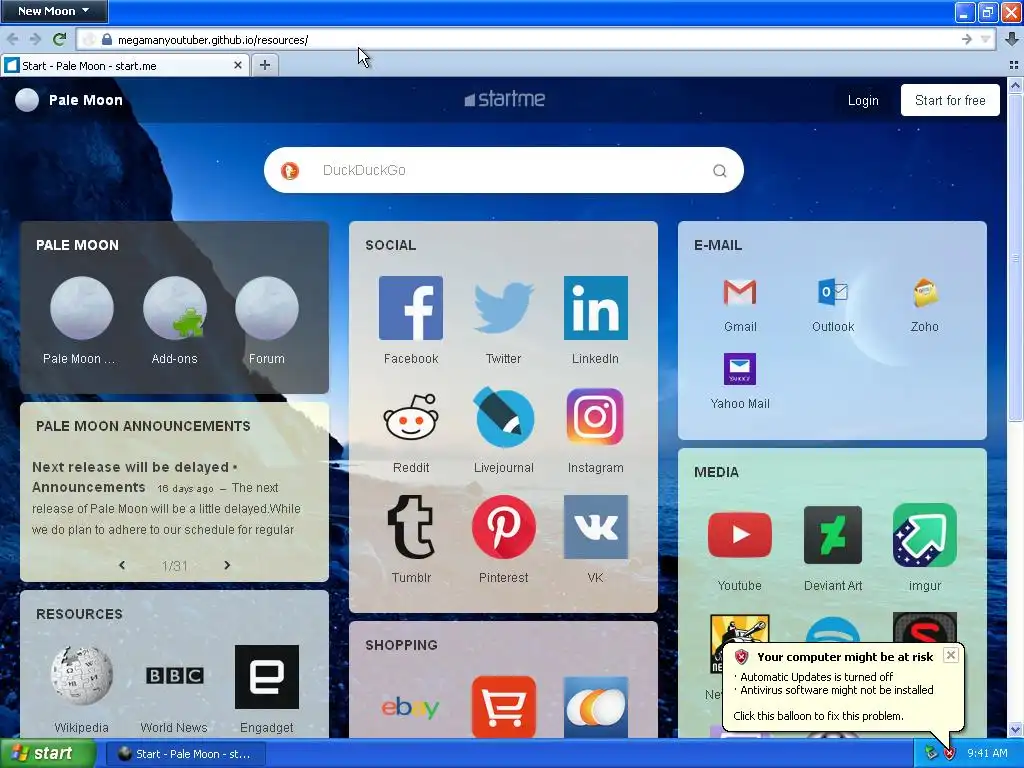
Task: Open the Pinterest icon
Action: pos(504,527)
